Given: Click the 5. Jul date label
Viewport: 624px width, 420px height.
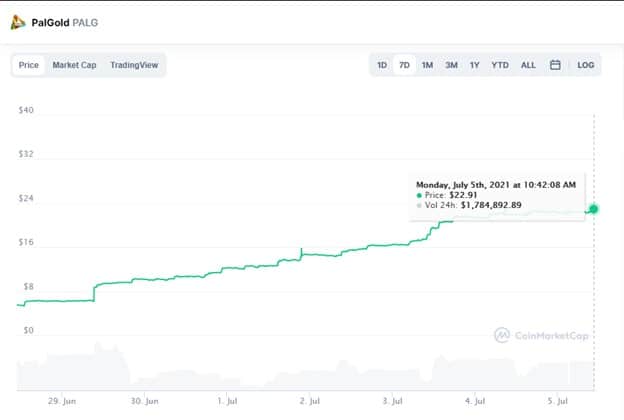Looking at the screenshot, I should coord(558,401).
